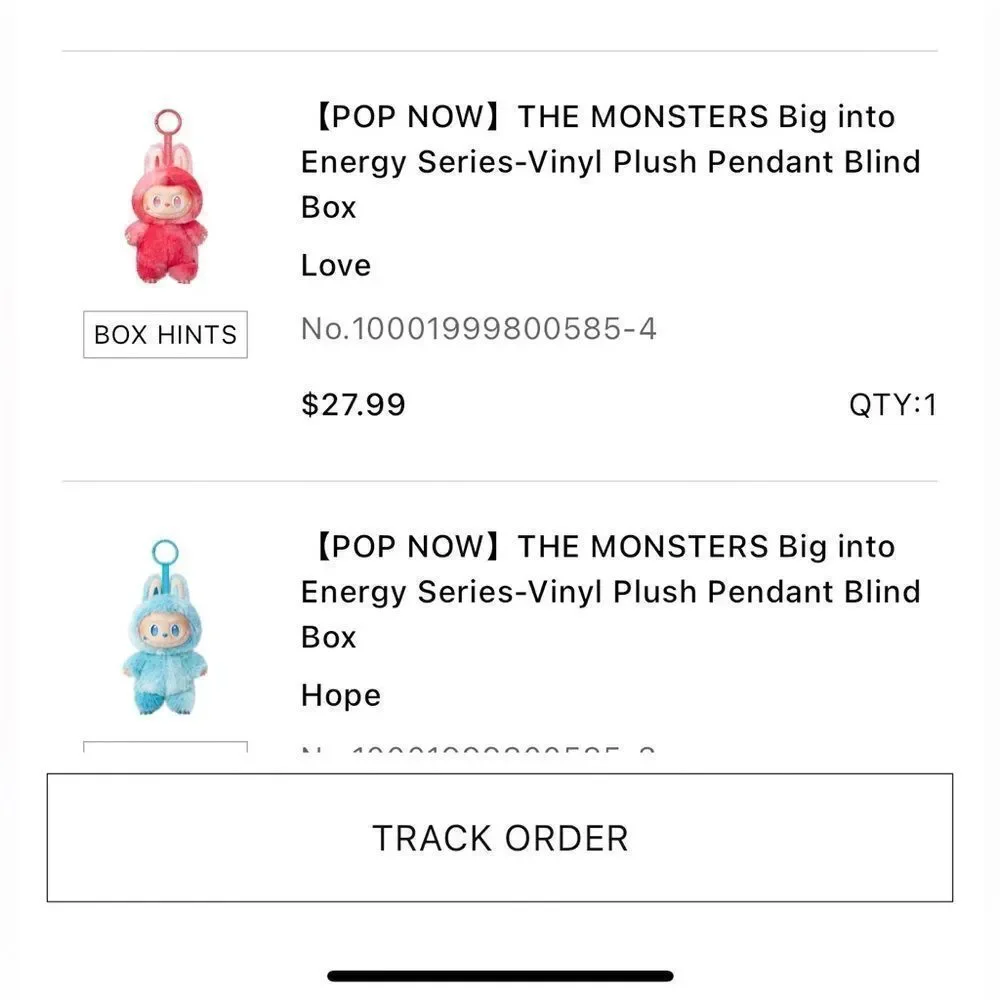Tap the TRACK ORDER button

coord(499,837)
